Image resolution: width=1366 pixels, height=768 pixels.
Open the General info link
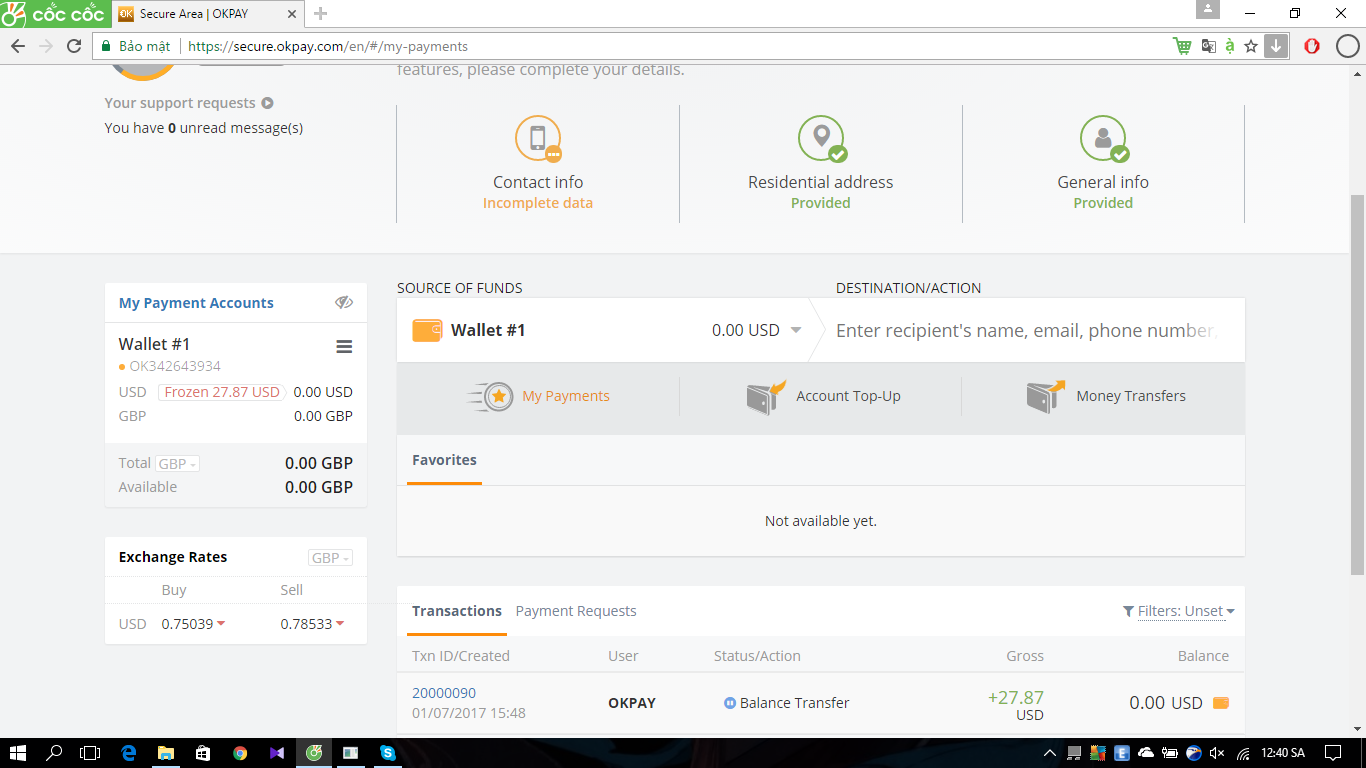[x=1103, y=182]
